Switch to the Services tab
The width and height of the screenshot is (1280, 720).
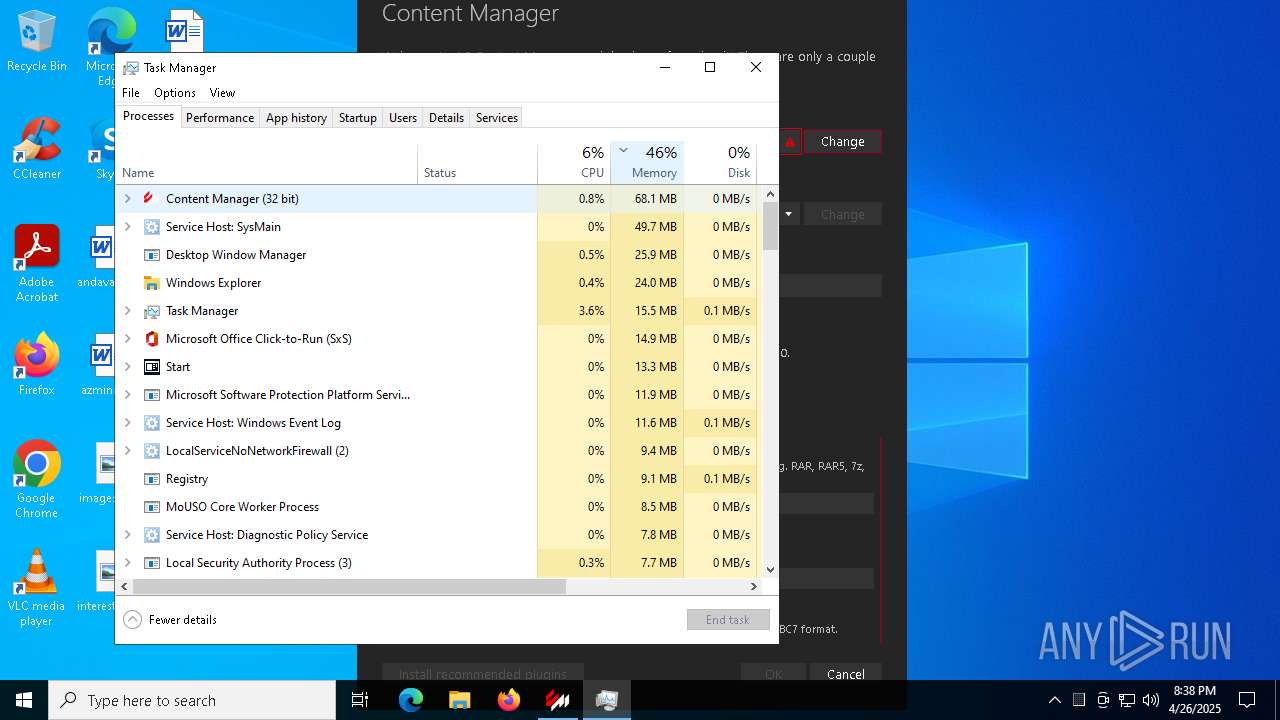[497, 118]
